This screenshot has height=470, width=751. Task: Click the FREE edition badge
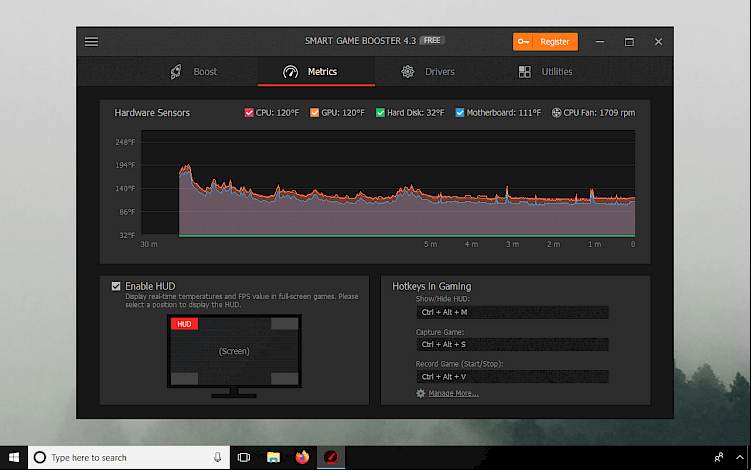tap(432, 41)
